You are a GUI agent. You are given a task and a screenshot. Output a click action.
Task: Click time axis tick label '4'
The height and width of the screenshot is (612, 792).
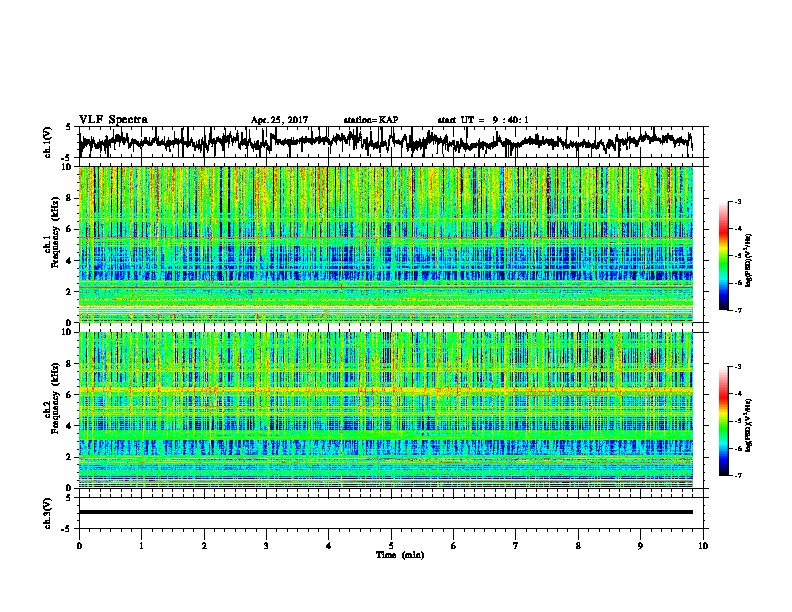tap(329, 546)
